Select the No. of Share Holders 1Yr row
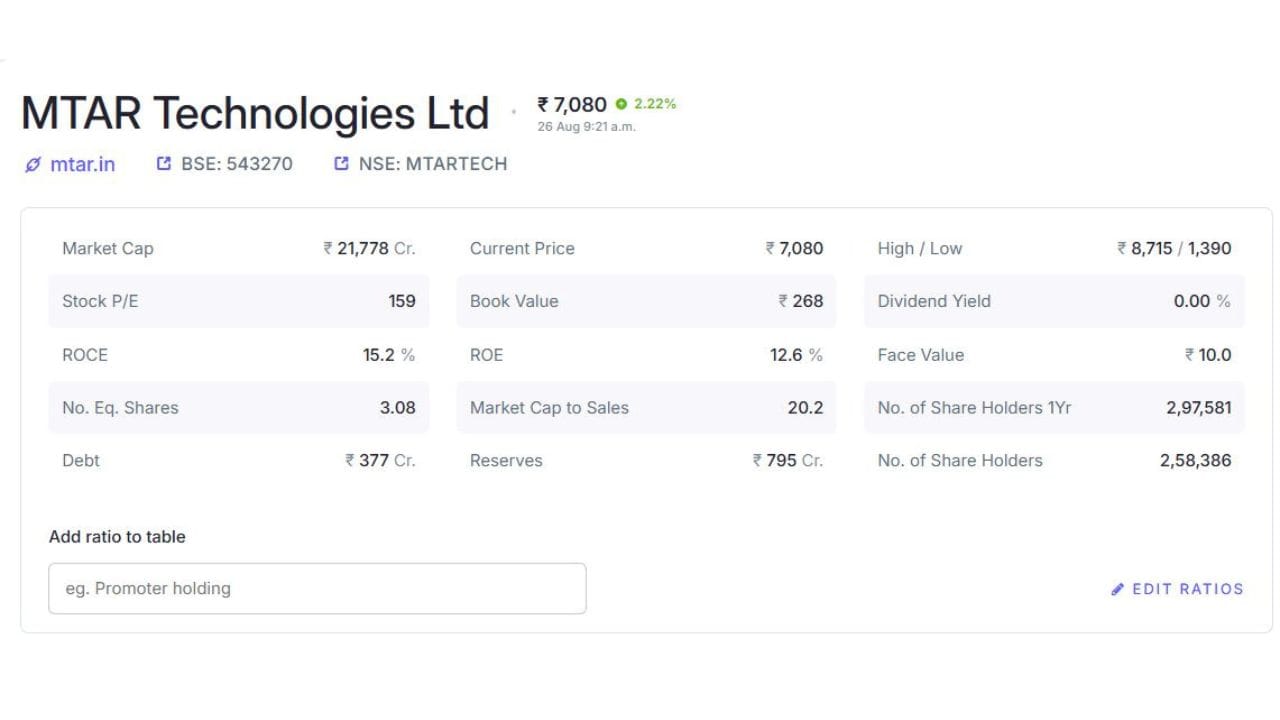 1054,407
